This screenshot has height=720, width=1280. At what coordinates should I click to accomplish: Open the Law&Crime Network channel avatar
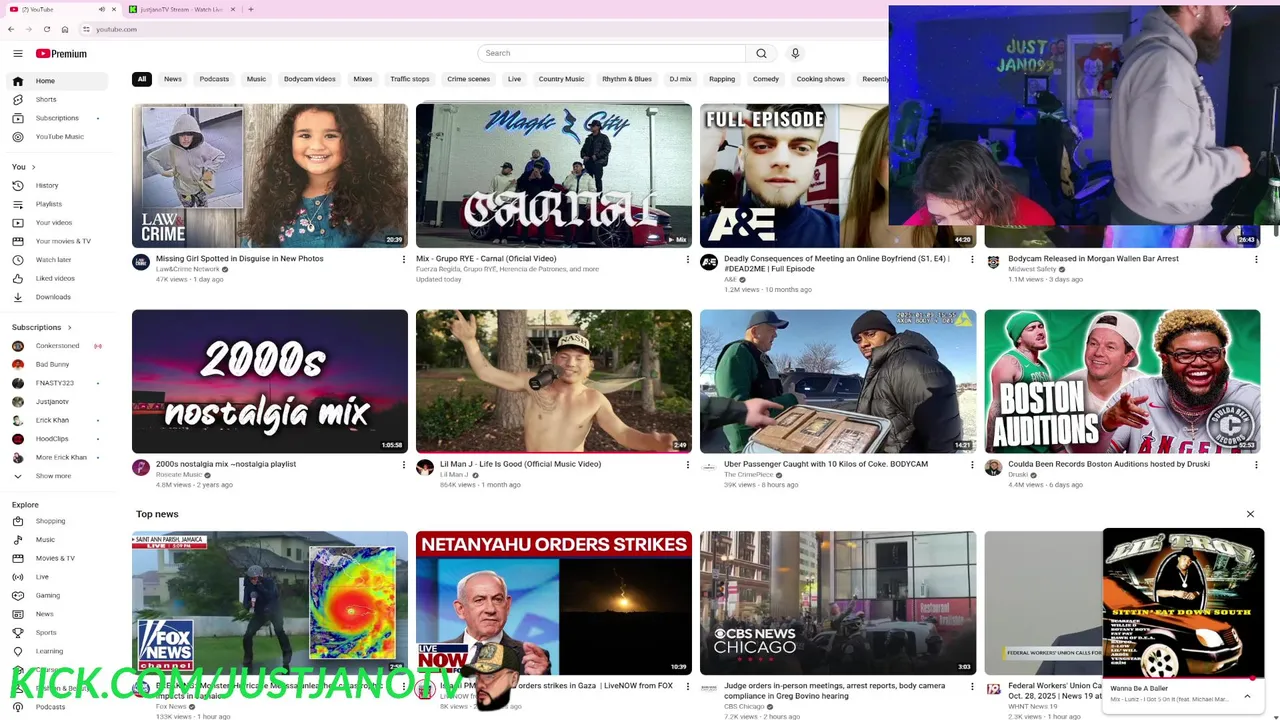(x=141, y=262)
